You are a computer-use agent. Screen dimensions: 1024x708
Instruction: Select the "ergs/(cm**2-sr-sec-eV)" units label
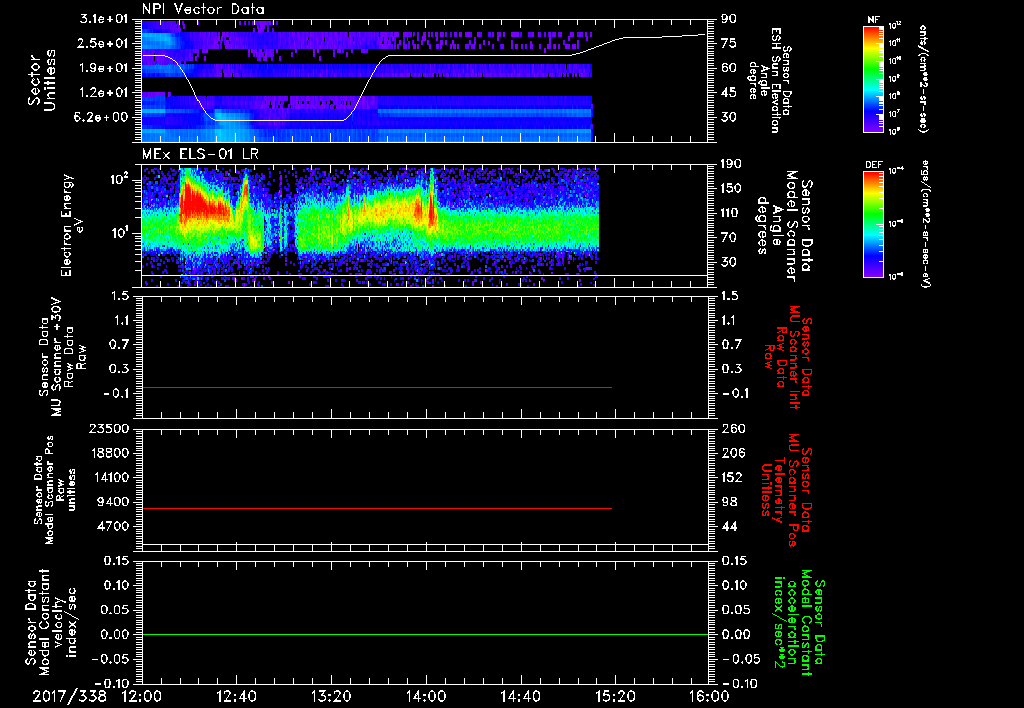(926, 224)
